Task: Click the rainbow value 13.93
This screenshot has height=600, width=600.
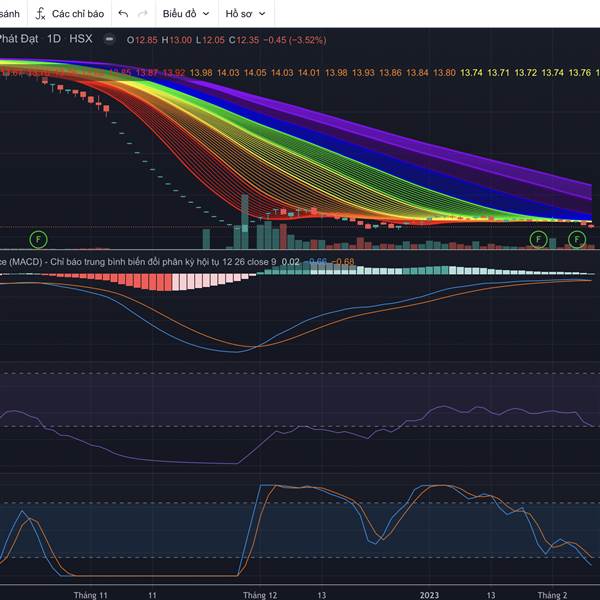Action: click(363, 73)
